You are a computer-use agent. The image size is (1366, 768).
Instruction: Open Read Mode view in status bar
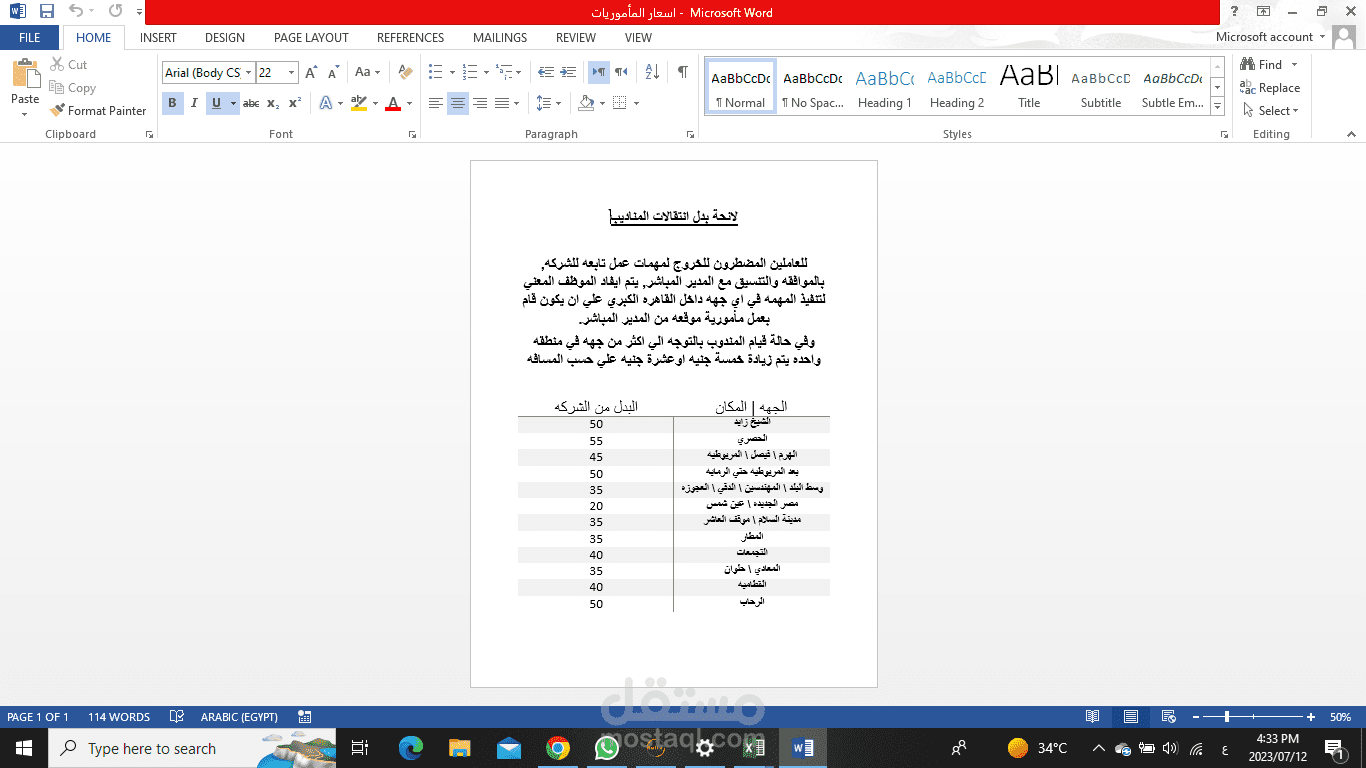[x=1093, y=717]
